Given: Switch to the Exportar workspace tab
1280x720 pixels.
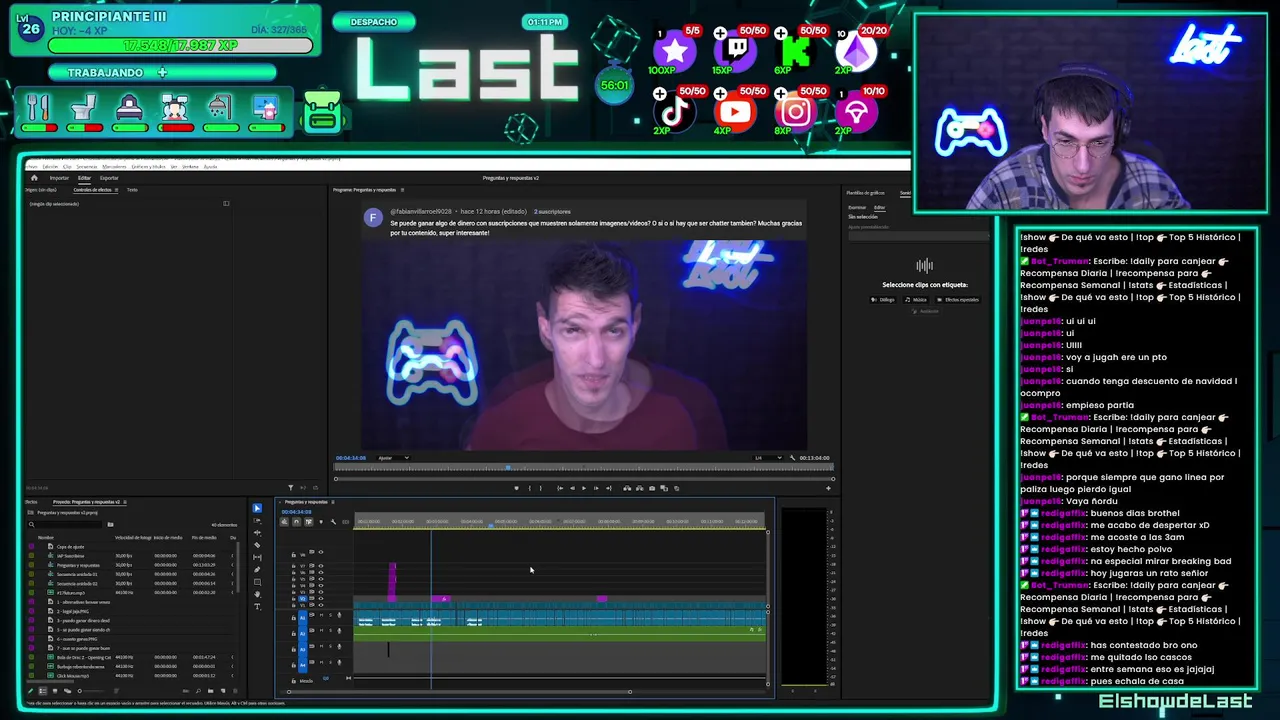Looking at the screenshot, I should pos(109,178).
